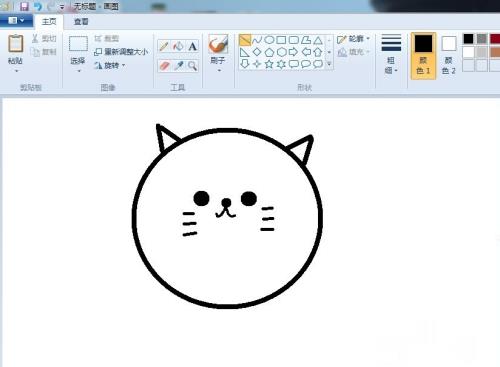The height and width of the screenshot is (367, 500).
Task: Select the Color picker eyedropper tool
Action: pos(178,66)
